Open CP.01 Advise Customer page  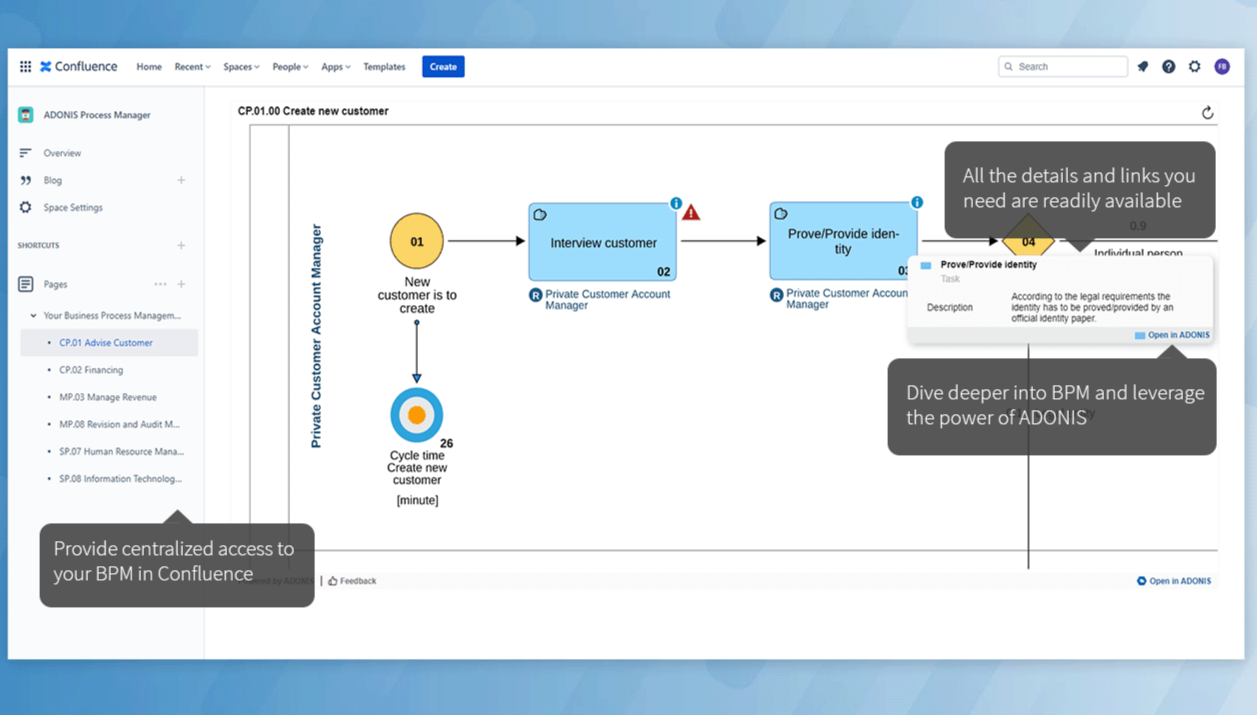(x=106, y=343)
